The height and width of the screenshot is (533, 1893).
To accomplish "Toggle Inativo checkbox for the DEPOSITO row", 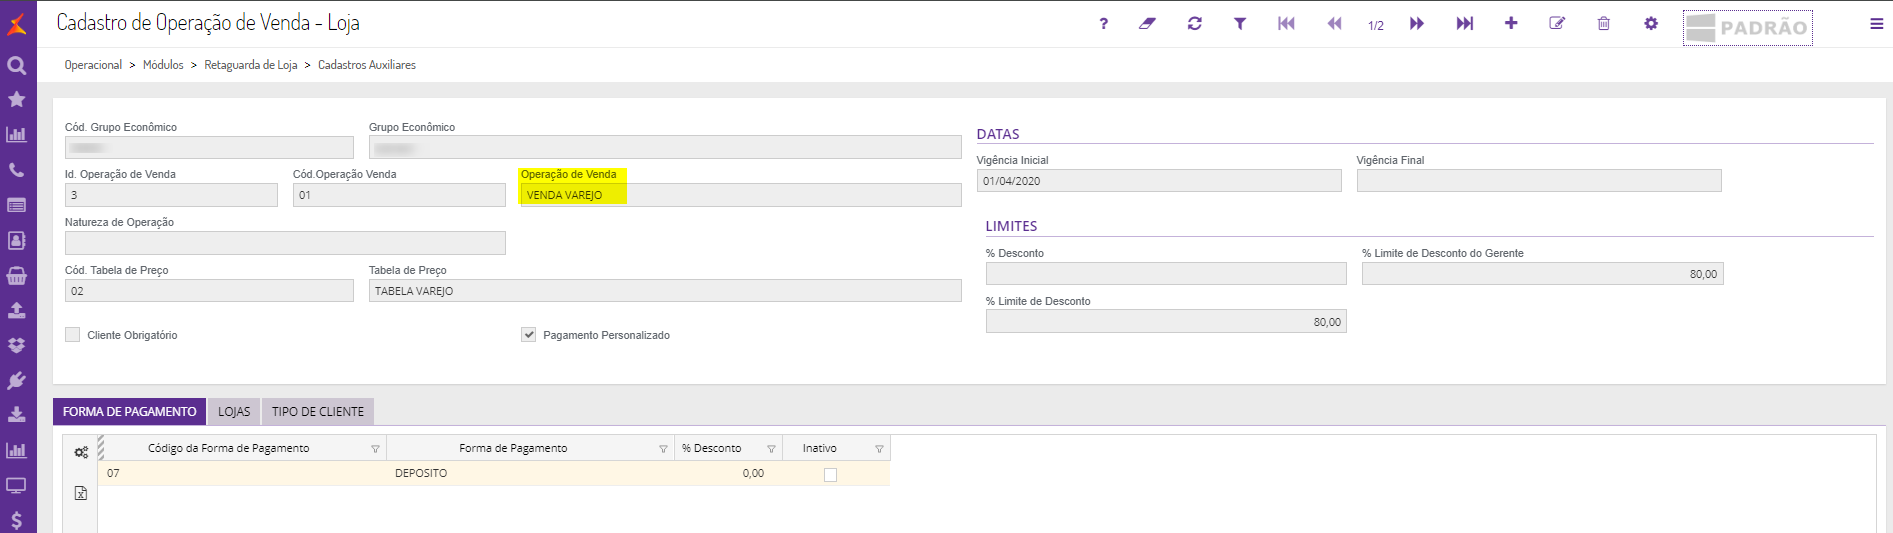I will coord(830,475).
